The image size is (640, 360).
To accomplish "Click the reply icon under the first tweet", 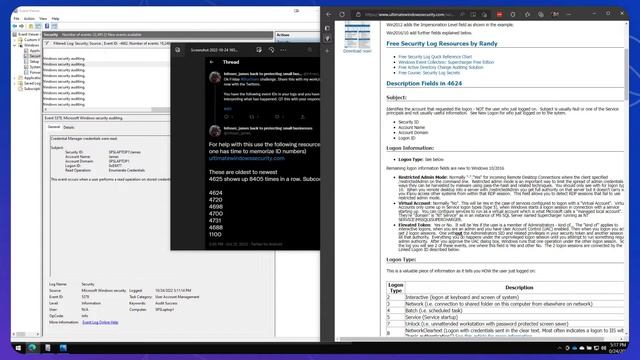I will (227, 117).
